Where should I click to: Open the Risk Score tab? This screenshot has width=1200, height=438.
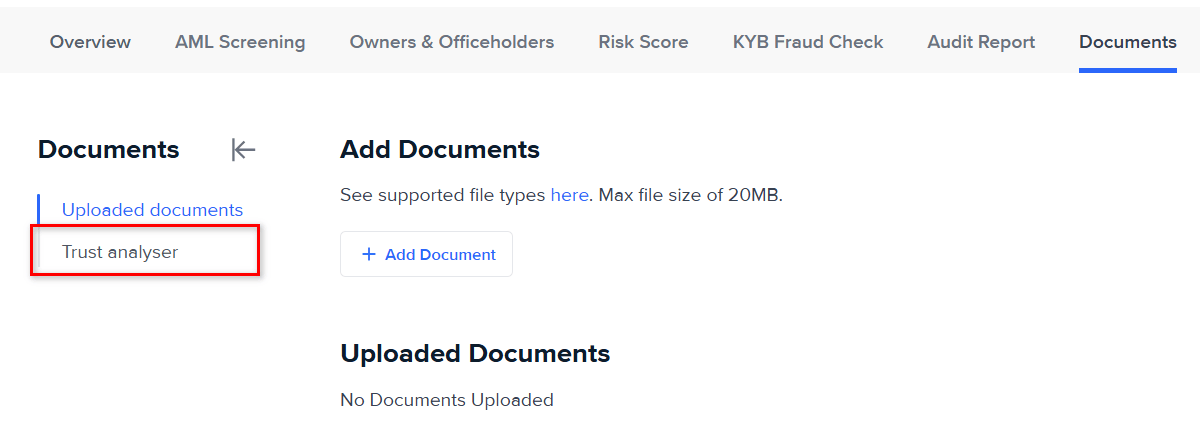click(643, 42)
